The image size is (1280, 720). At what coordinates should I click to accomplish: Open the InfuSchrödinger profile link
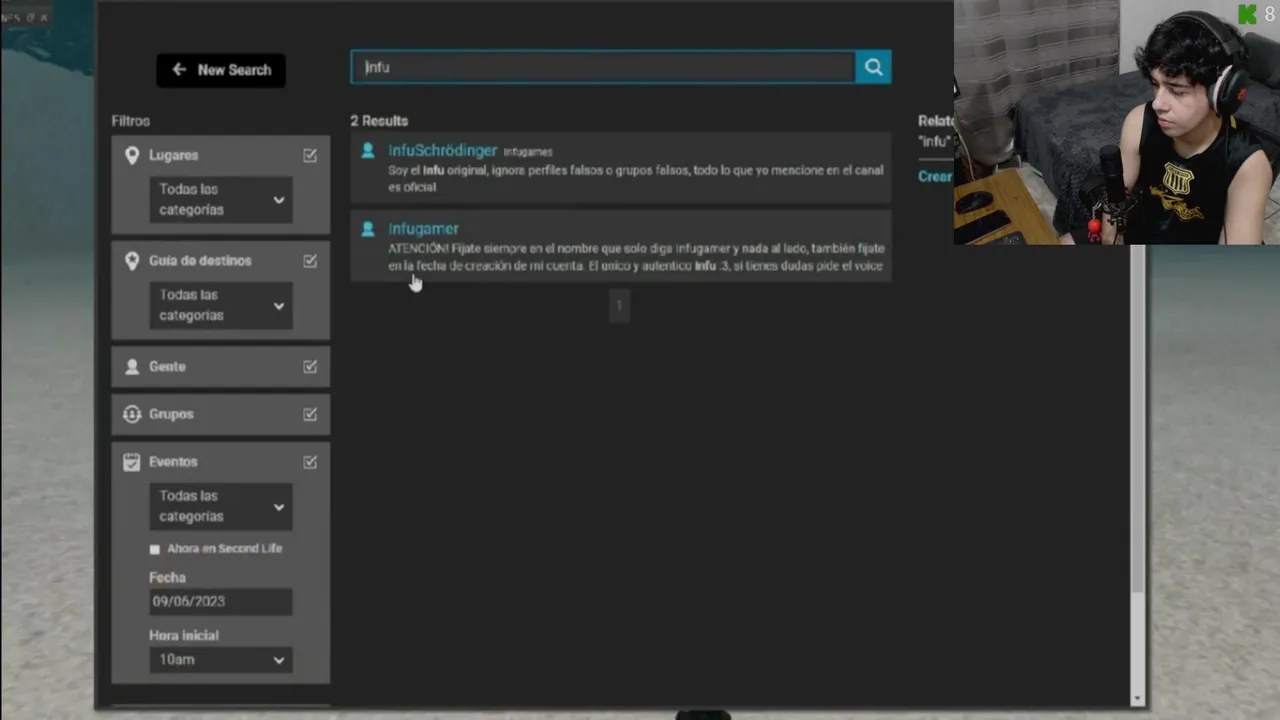click(442, 150)
